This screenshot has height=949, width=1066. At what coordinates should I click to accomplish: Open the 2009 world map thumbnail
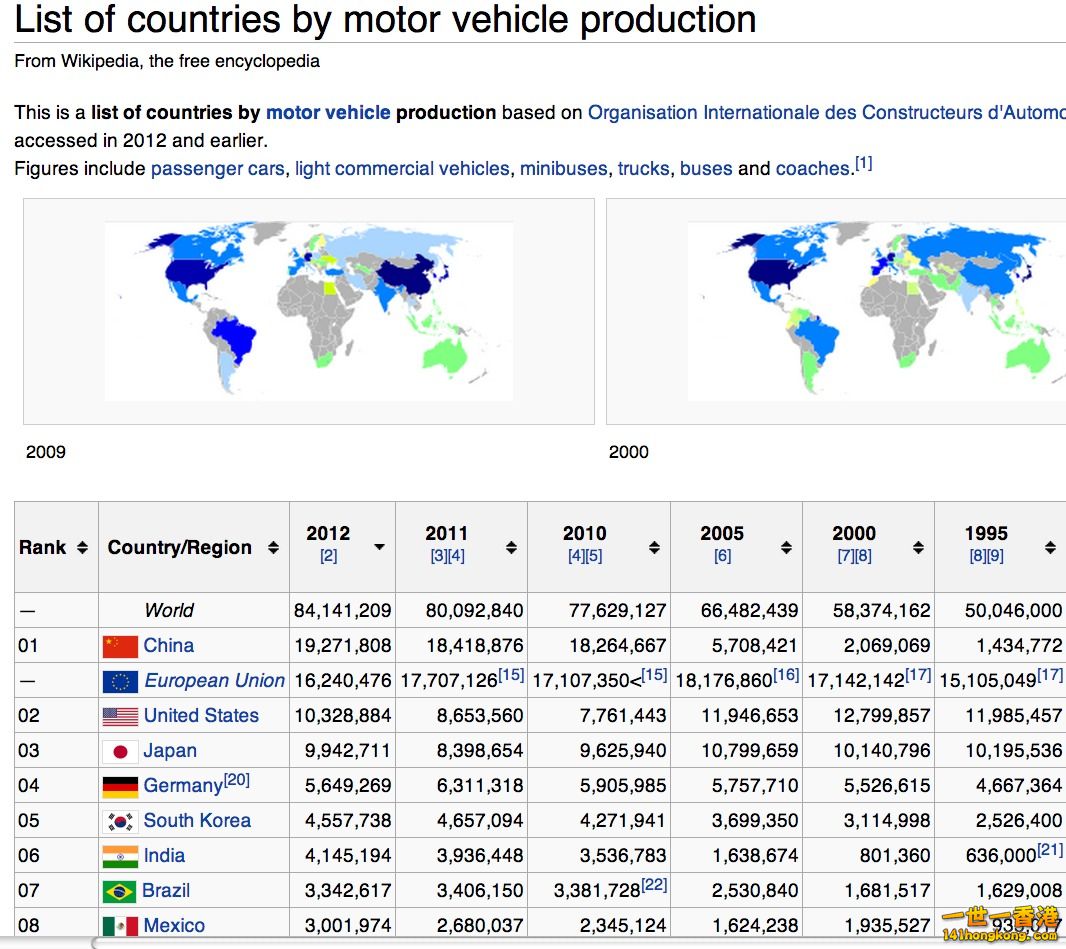tap(309, 311)
